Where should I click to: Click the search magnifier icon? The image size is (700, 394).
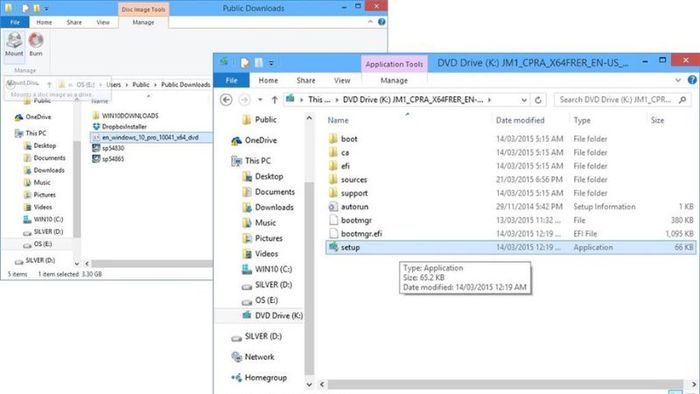point(682,100)
